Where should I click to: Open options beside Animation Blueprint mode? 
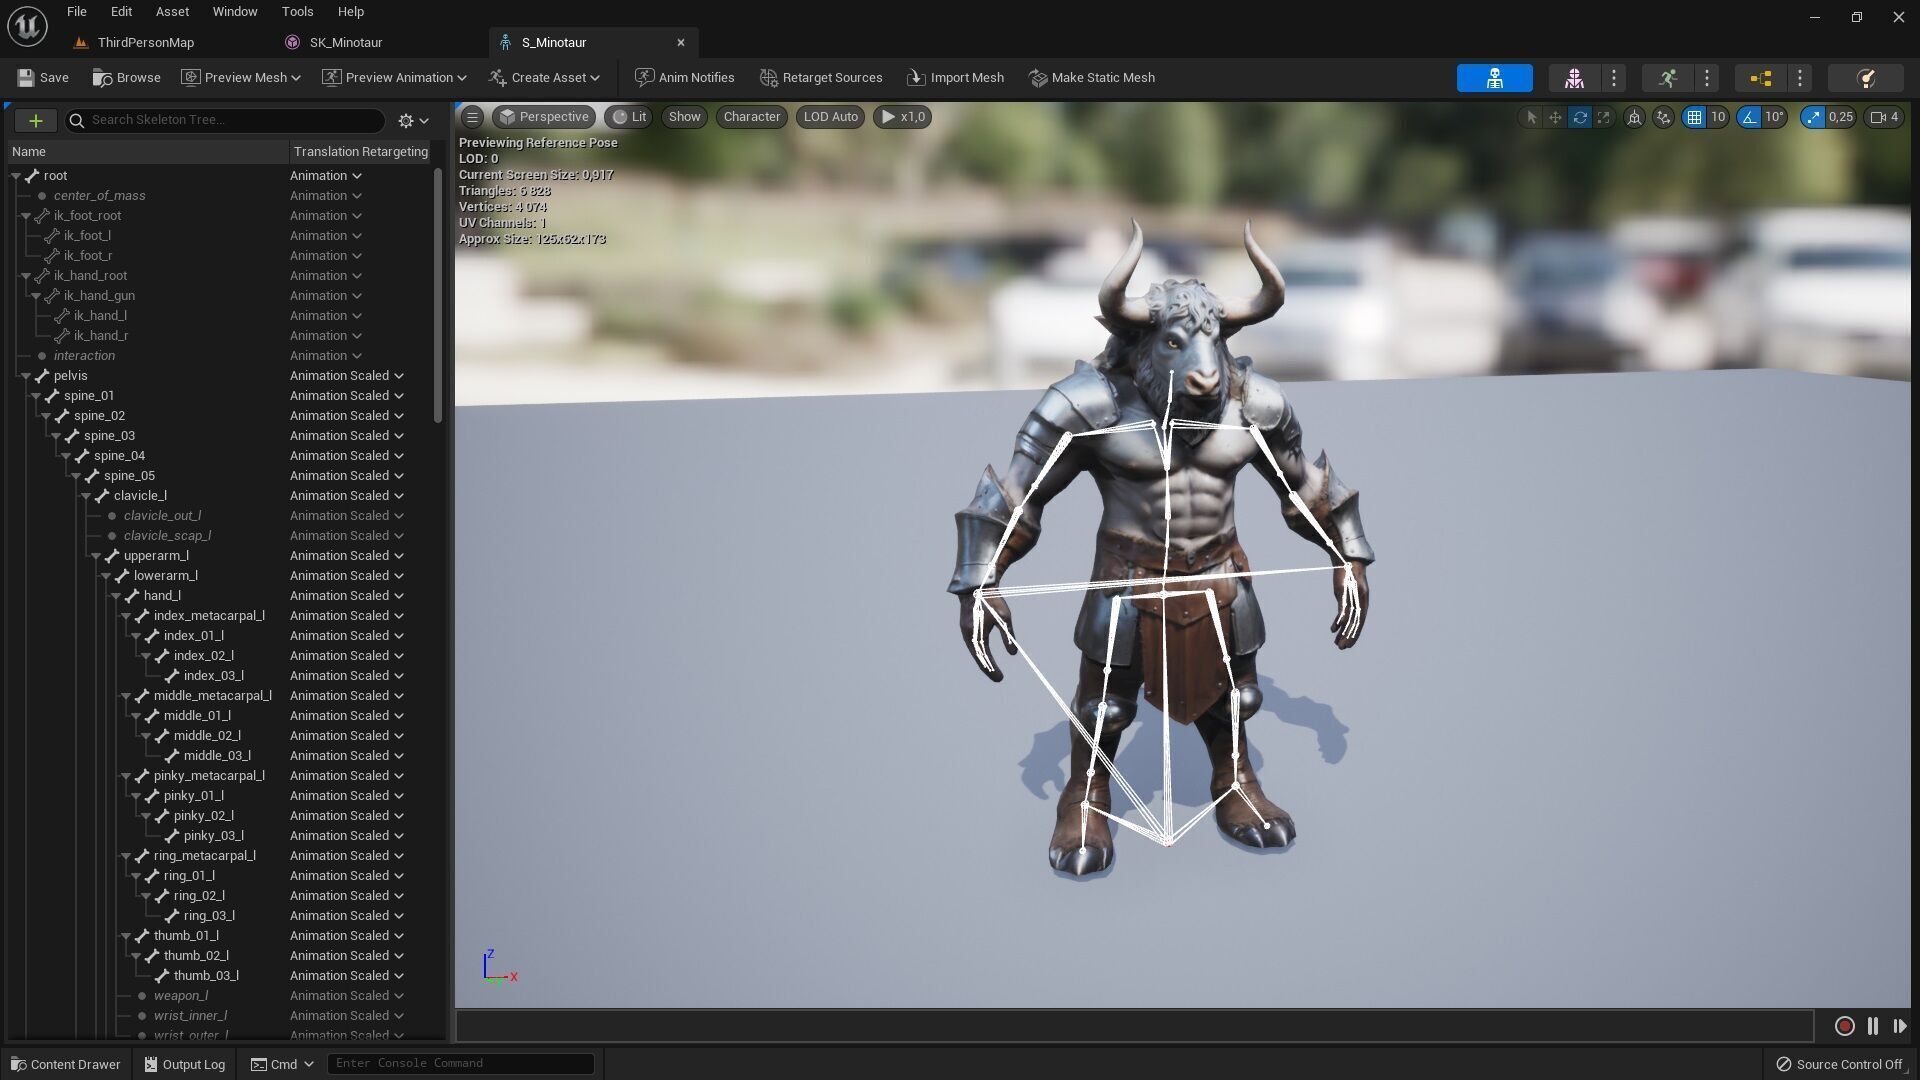pyautogui.click(x=1800, y=78)
